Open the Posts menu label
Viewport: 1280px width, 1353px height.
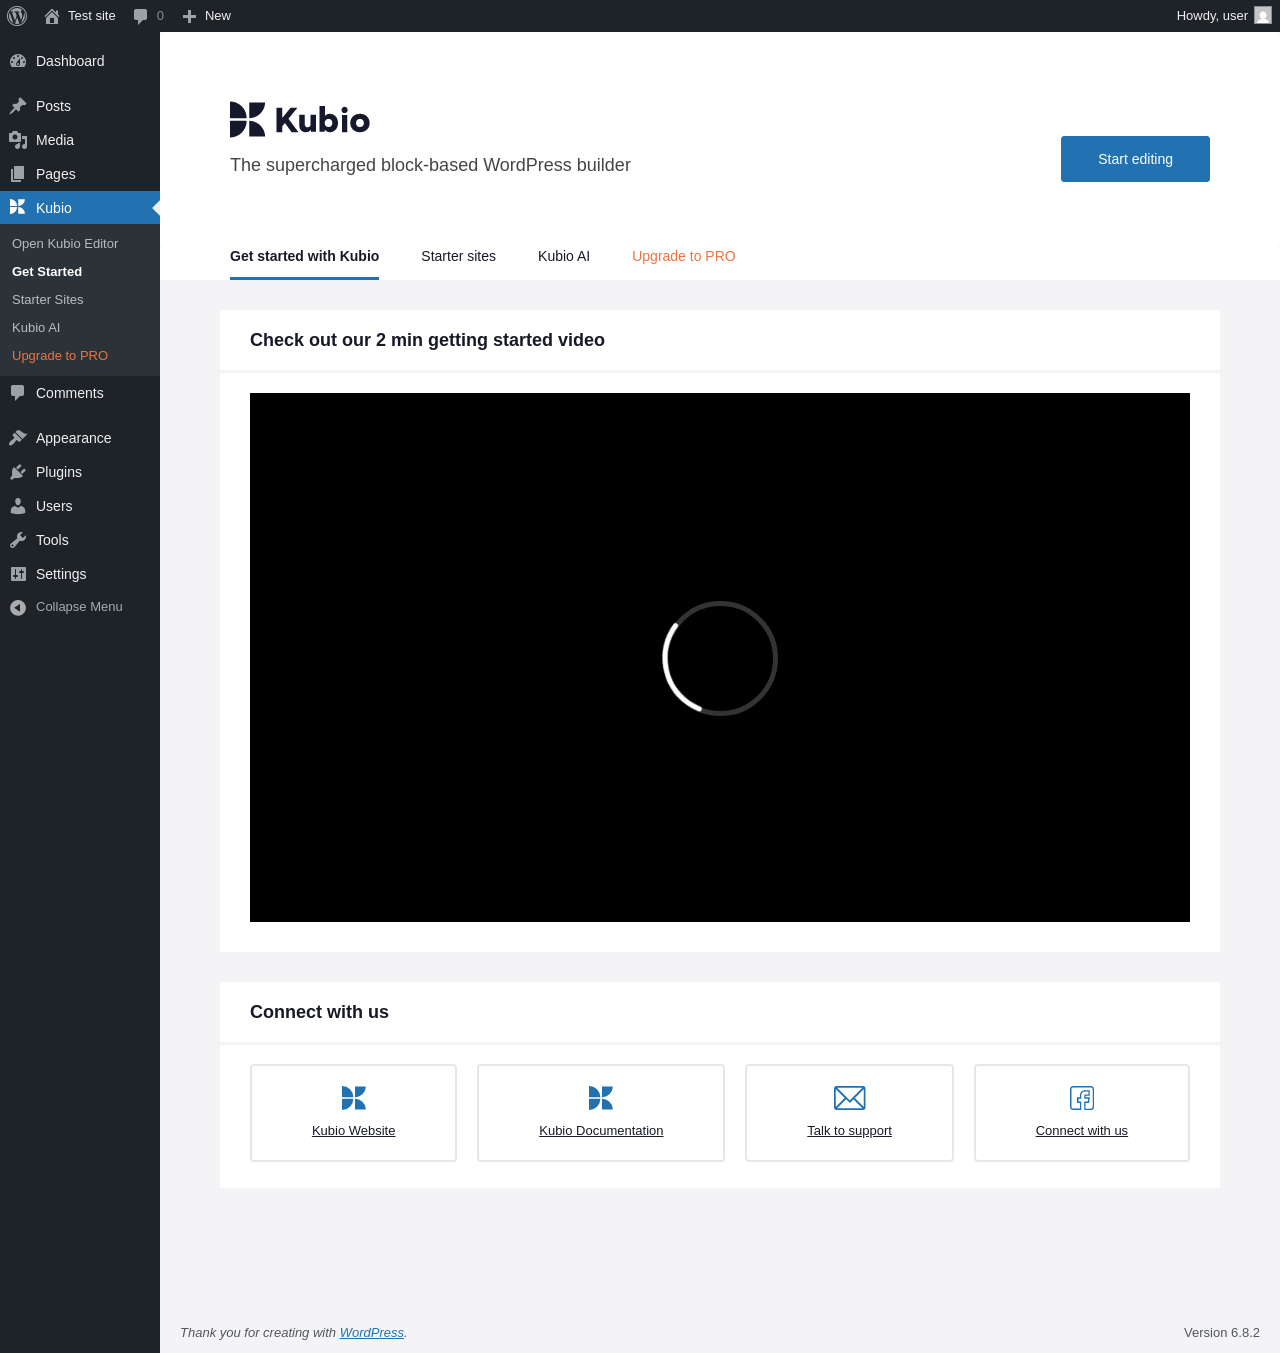[53, 106]
